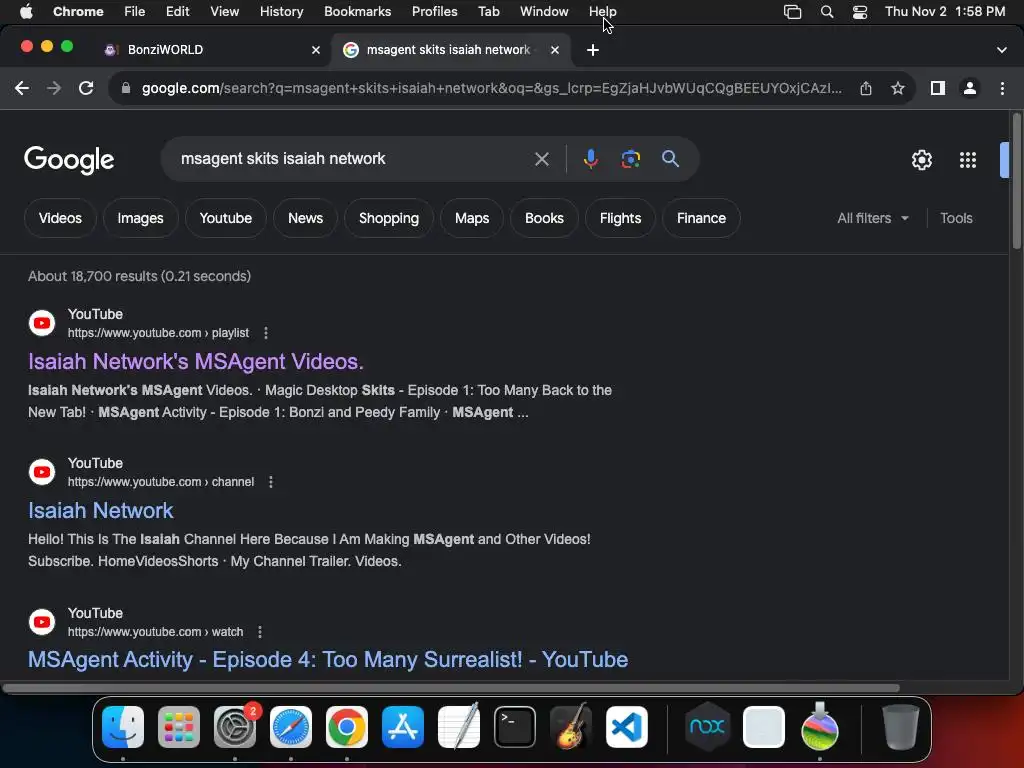Image resolution: width=1024 pixels, height=768 pixels.
Task: Open the Chrome profile avatar
Action: click(x=970, y=88)
